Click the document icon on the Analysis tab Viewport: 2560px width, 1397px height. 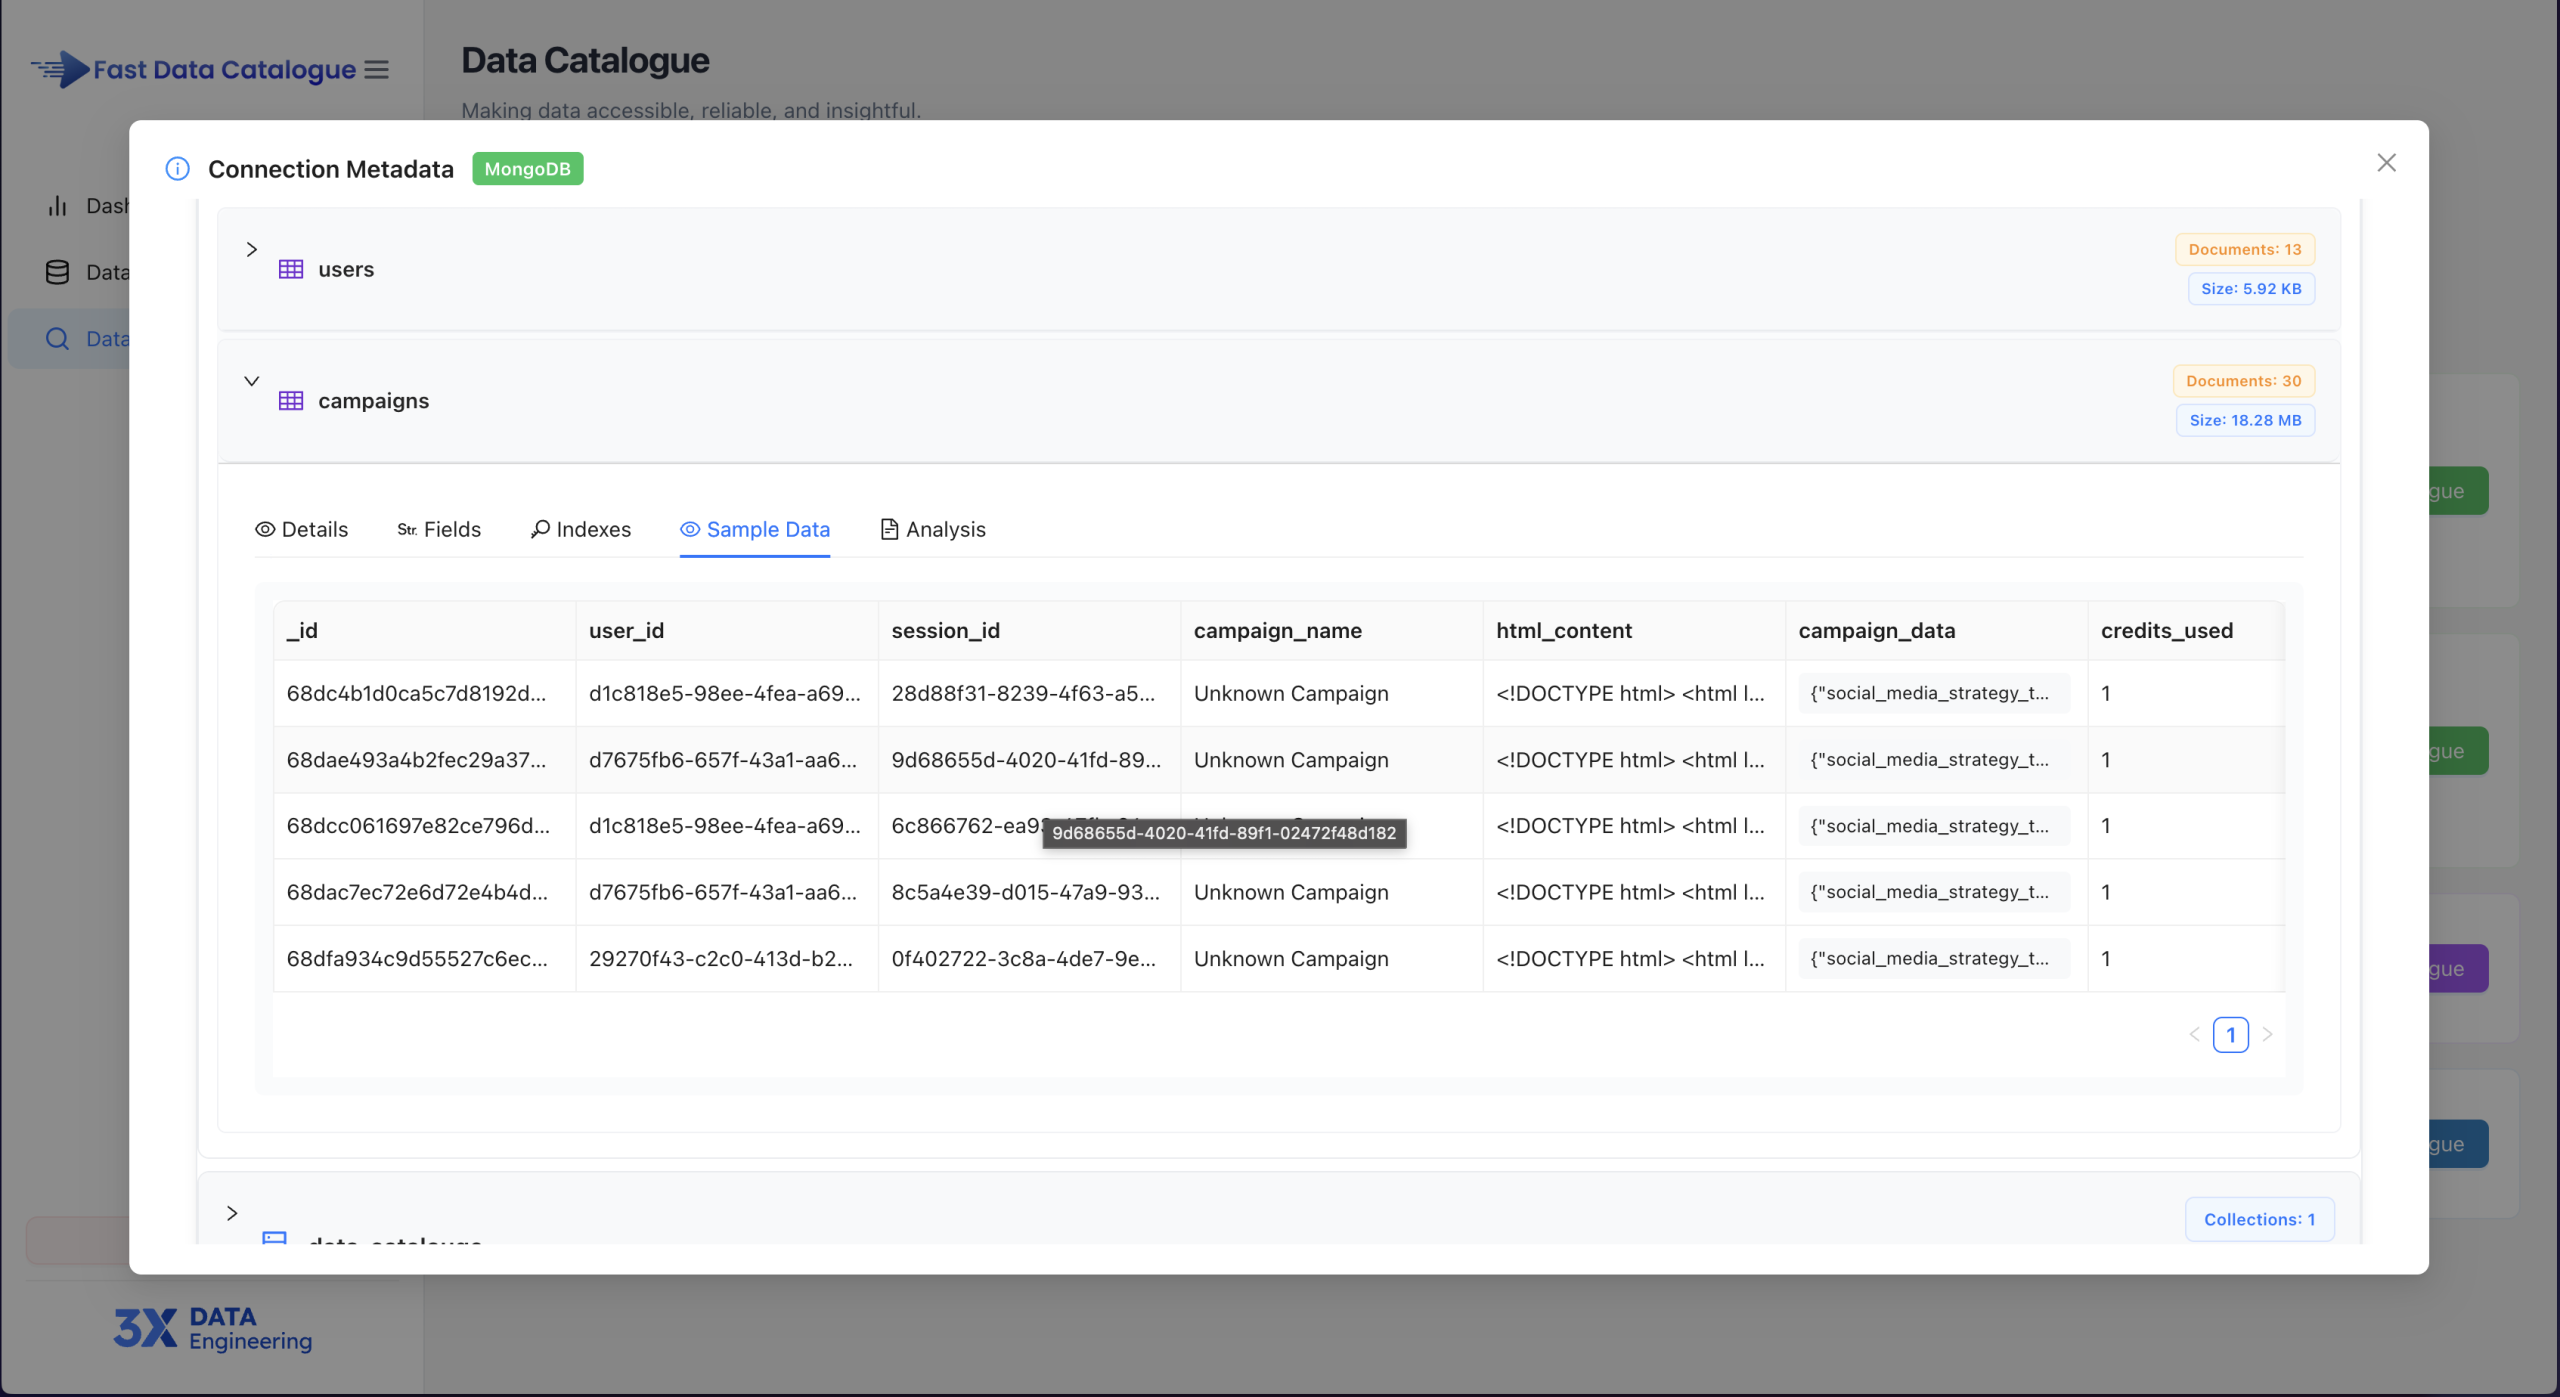click(888, 529)
